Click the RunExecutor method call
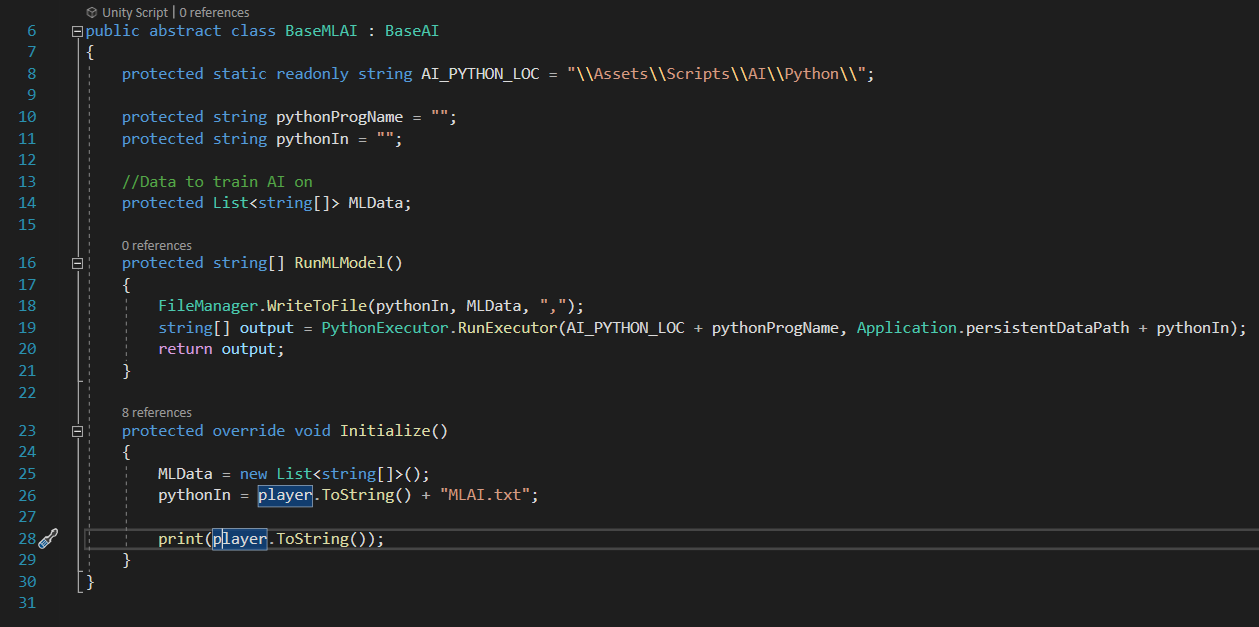The height and width of the screenshot is (627, 1259). (508, 328)
